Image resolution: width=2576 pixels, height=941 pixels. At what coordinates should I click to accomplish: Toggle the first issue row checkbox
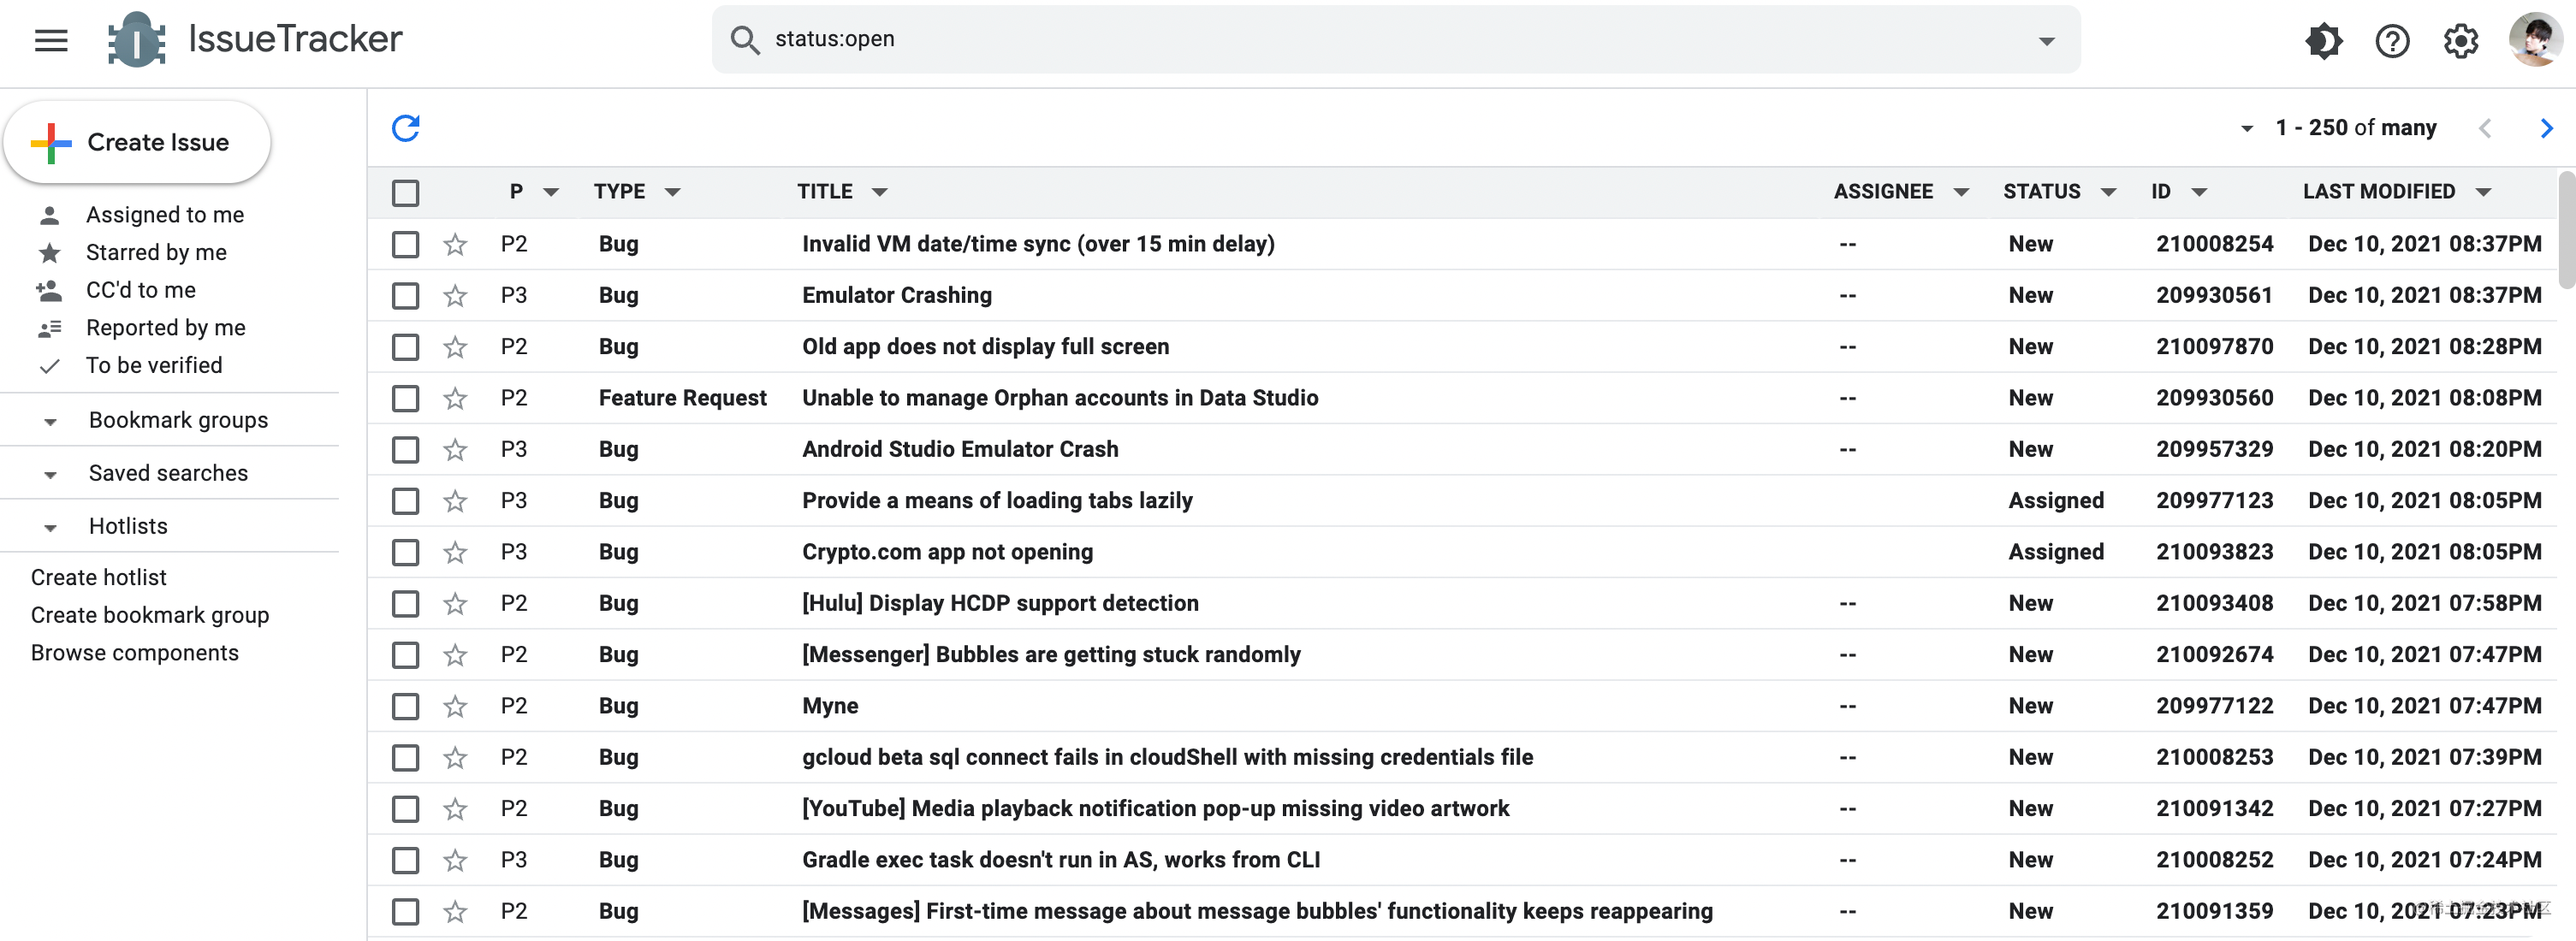tap(406, 243)
